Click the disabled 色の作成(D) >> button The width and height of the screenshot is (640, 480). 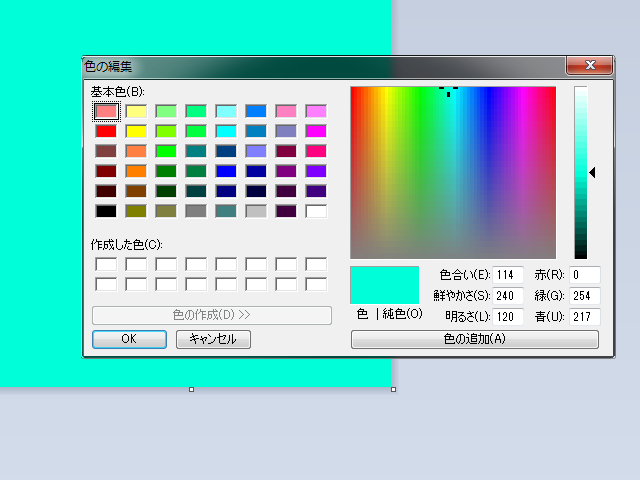pyautogui.click(x=212, y=315)
